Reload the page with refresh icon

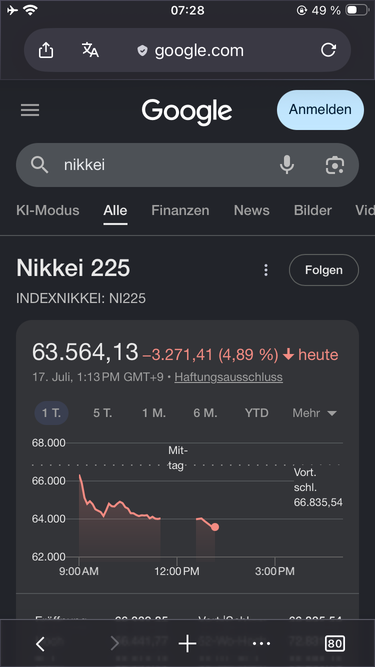pyautogui.click(x=328, y=50)
